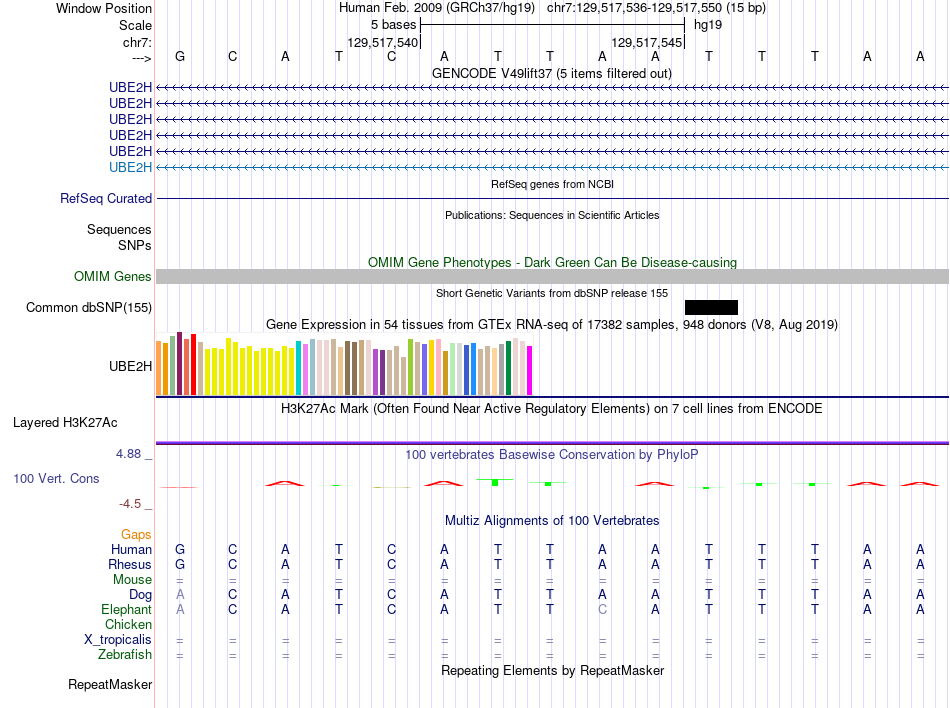Select the chr7: ruler label
This screenshot has width=950, height=708.
tap(137, 42)
